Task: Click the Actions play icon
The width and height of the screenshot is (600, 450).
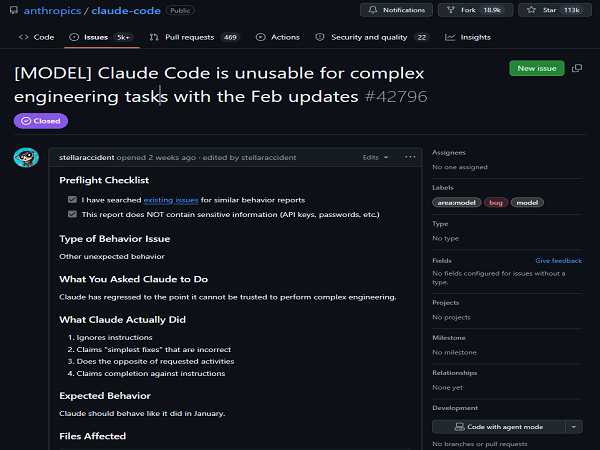Action: pos(261,37)
